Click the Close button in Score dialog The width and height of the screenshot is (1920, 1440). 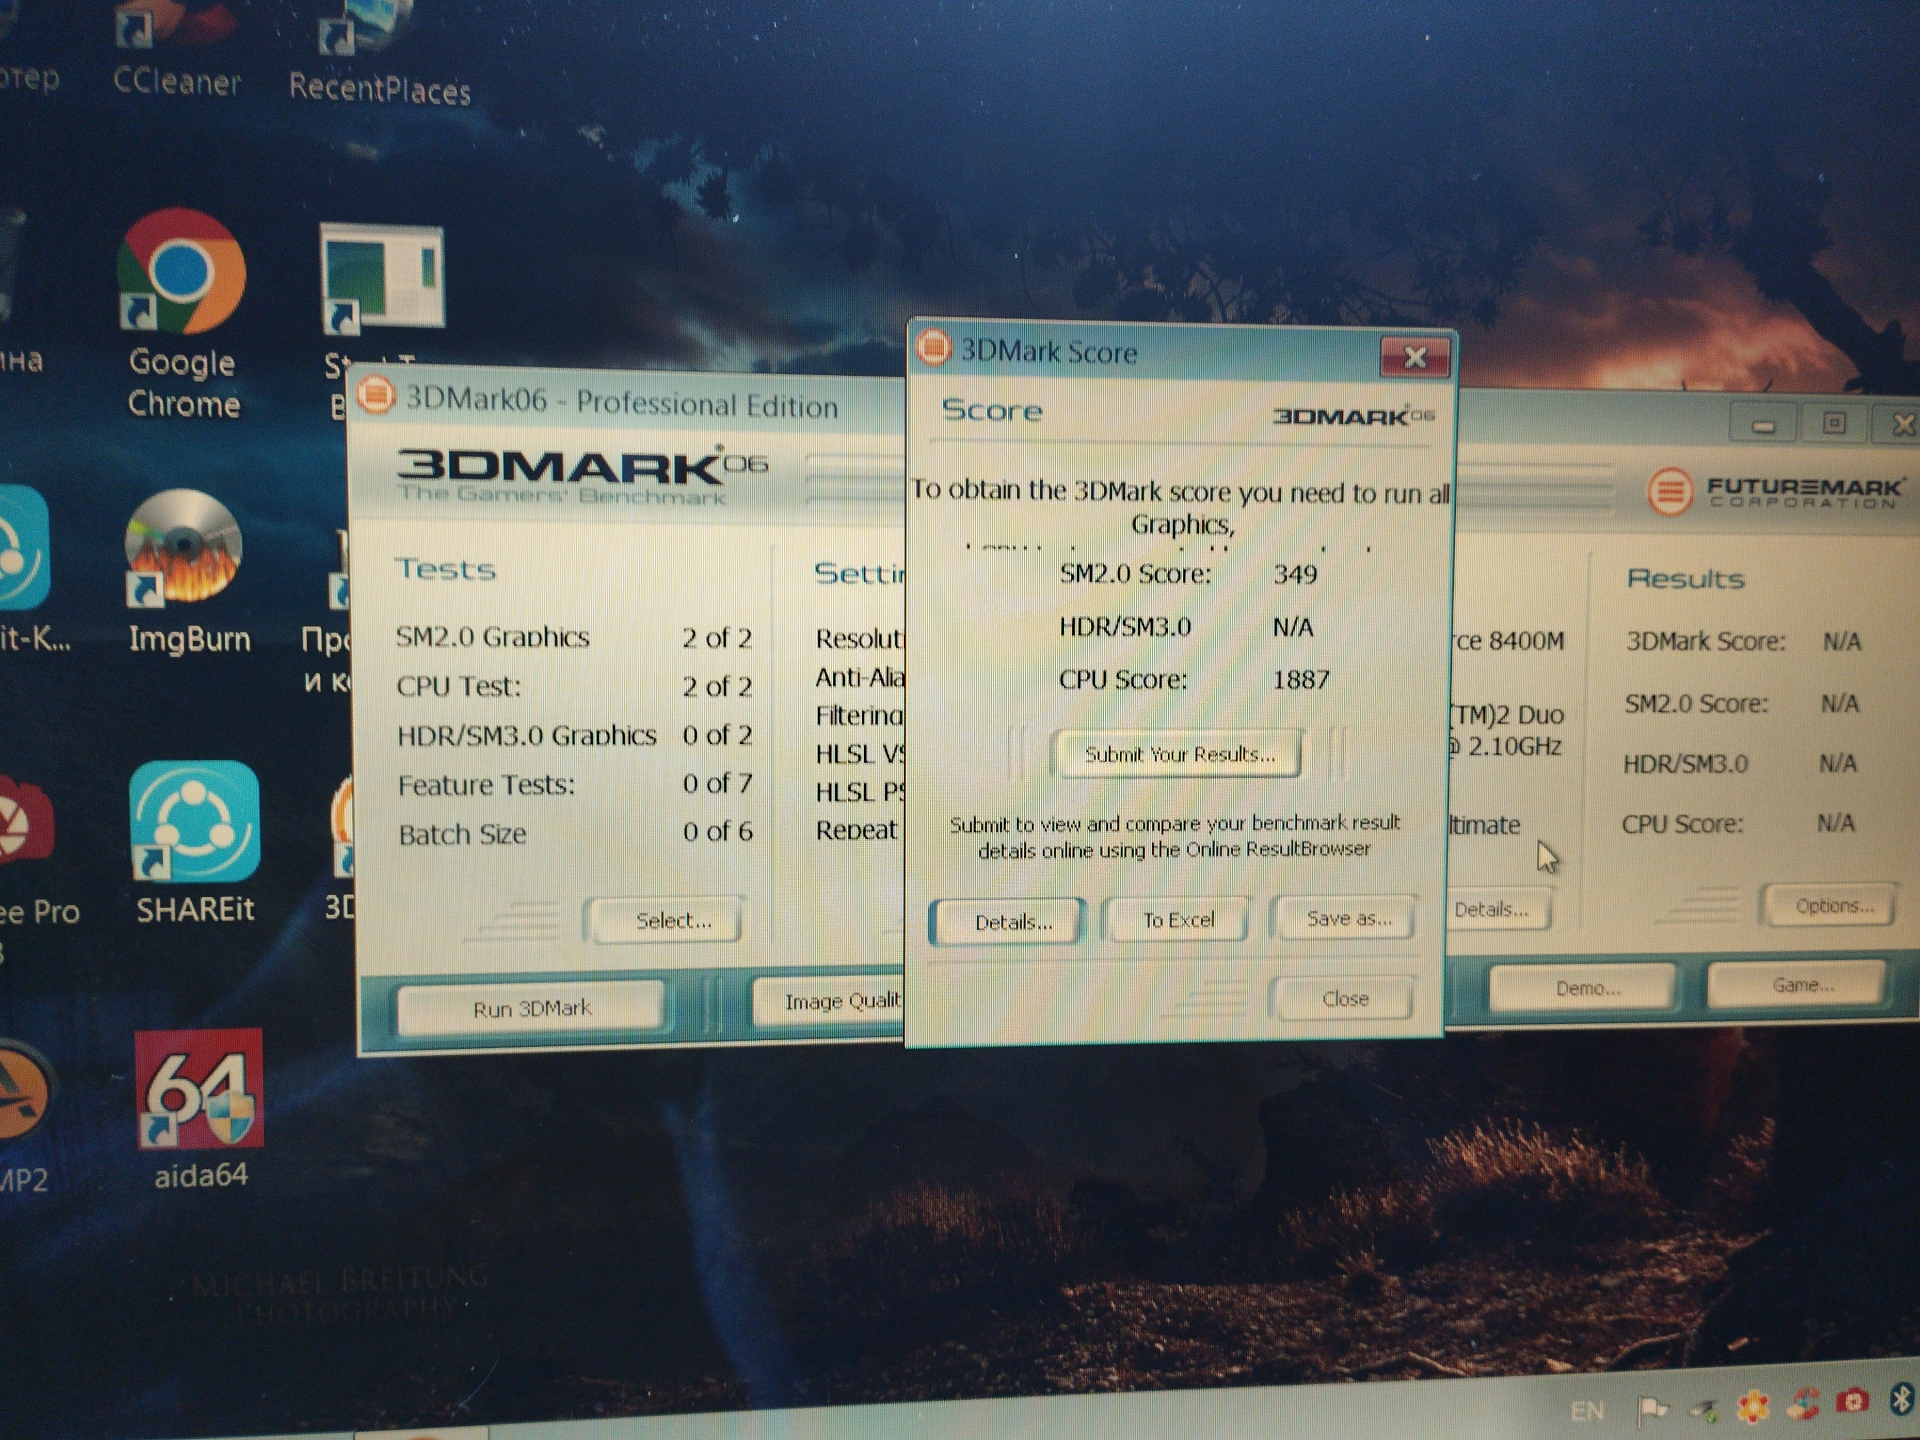click(1344, 998)
